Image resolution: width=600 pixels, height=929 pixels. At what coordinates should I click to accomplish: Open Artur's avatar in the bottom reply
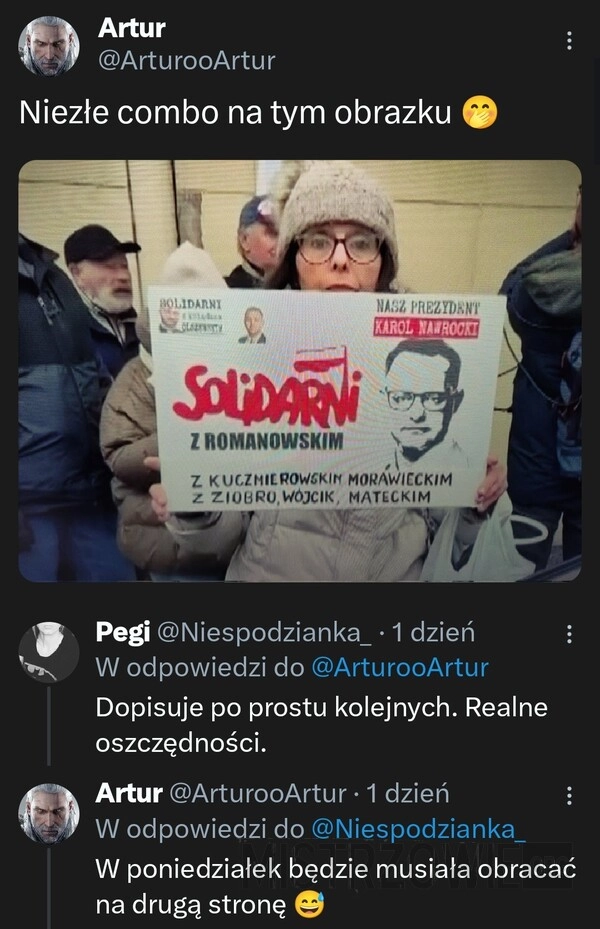[49, 813]
